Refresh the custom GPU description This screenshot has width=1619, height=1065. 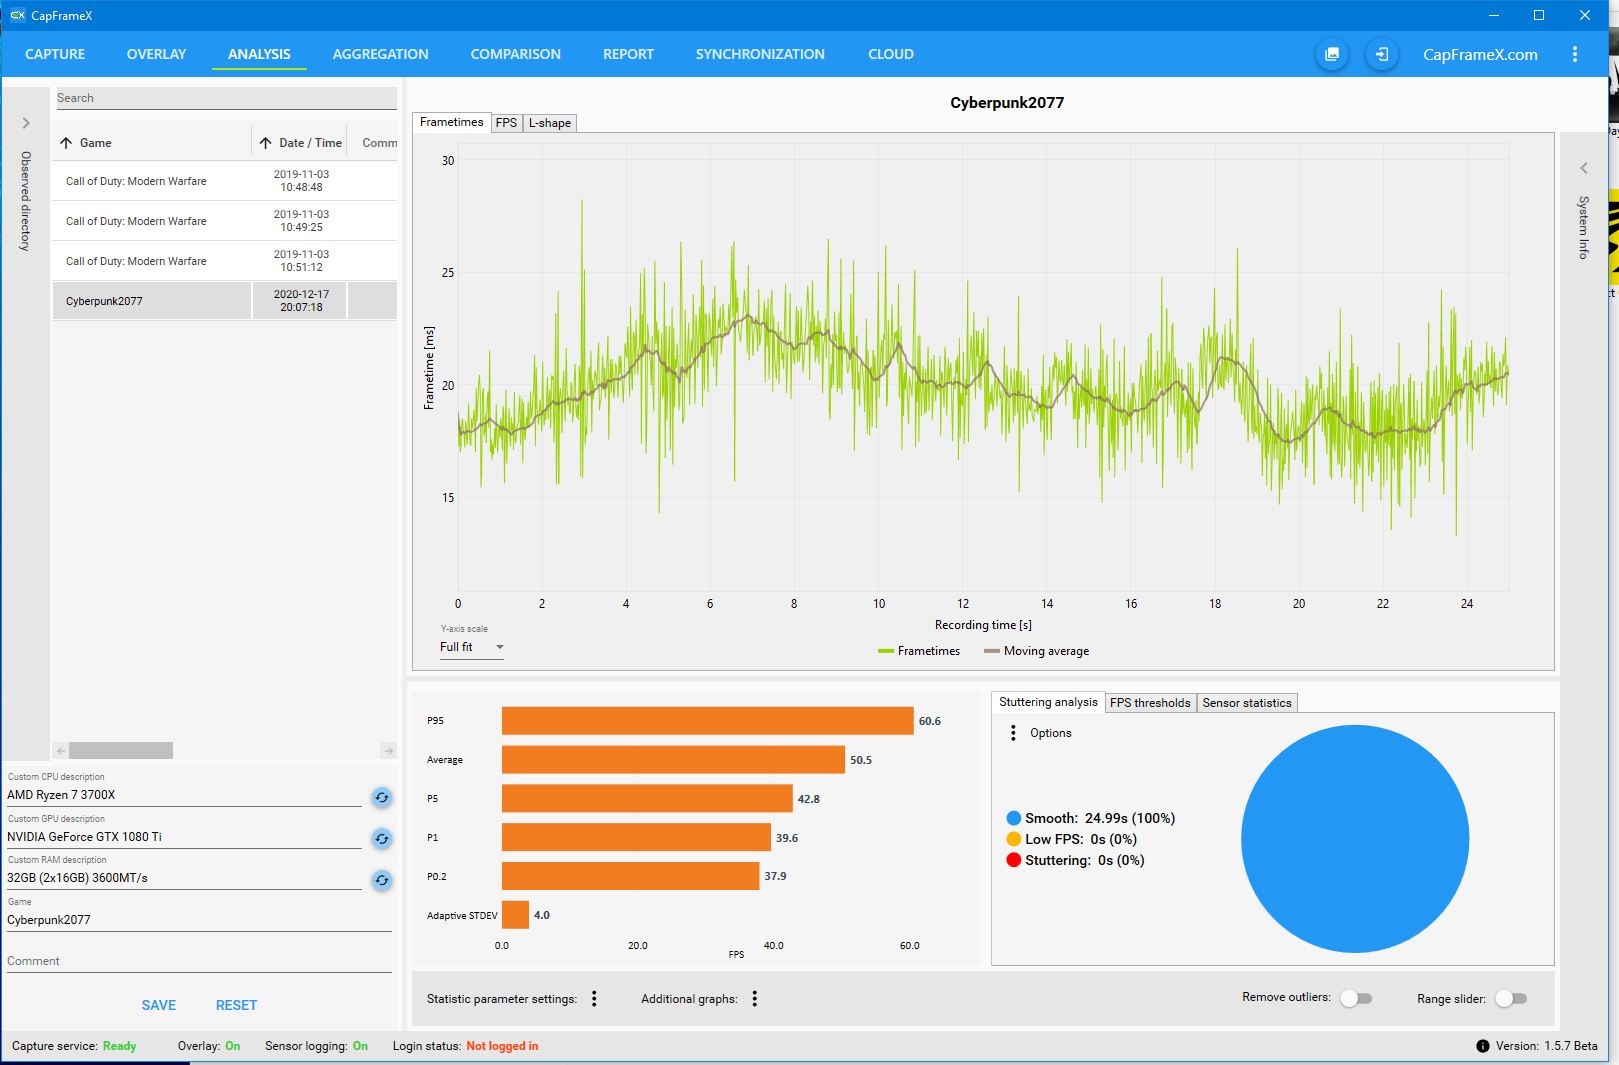pos(381,838)
